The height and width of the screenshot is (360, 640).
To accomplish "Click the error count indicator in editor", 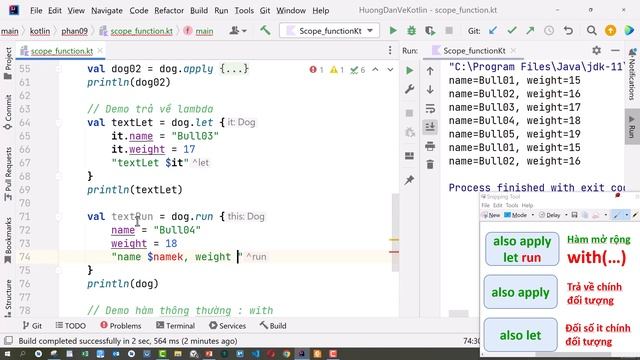I will click(316, 70).
